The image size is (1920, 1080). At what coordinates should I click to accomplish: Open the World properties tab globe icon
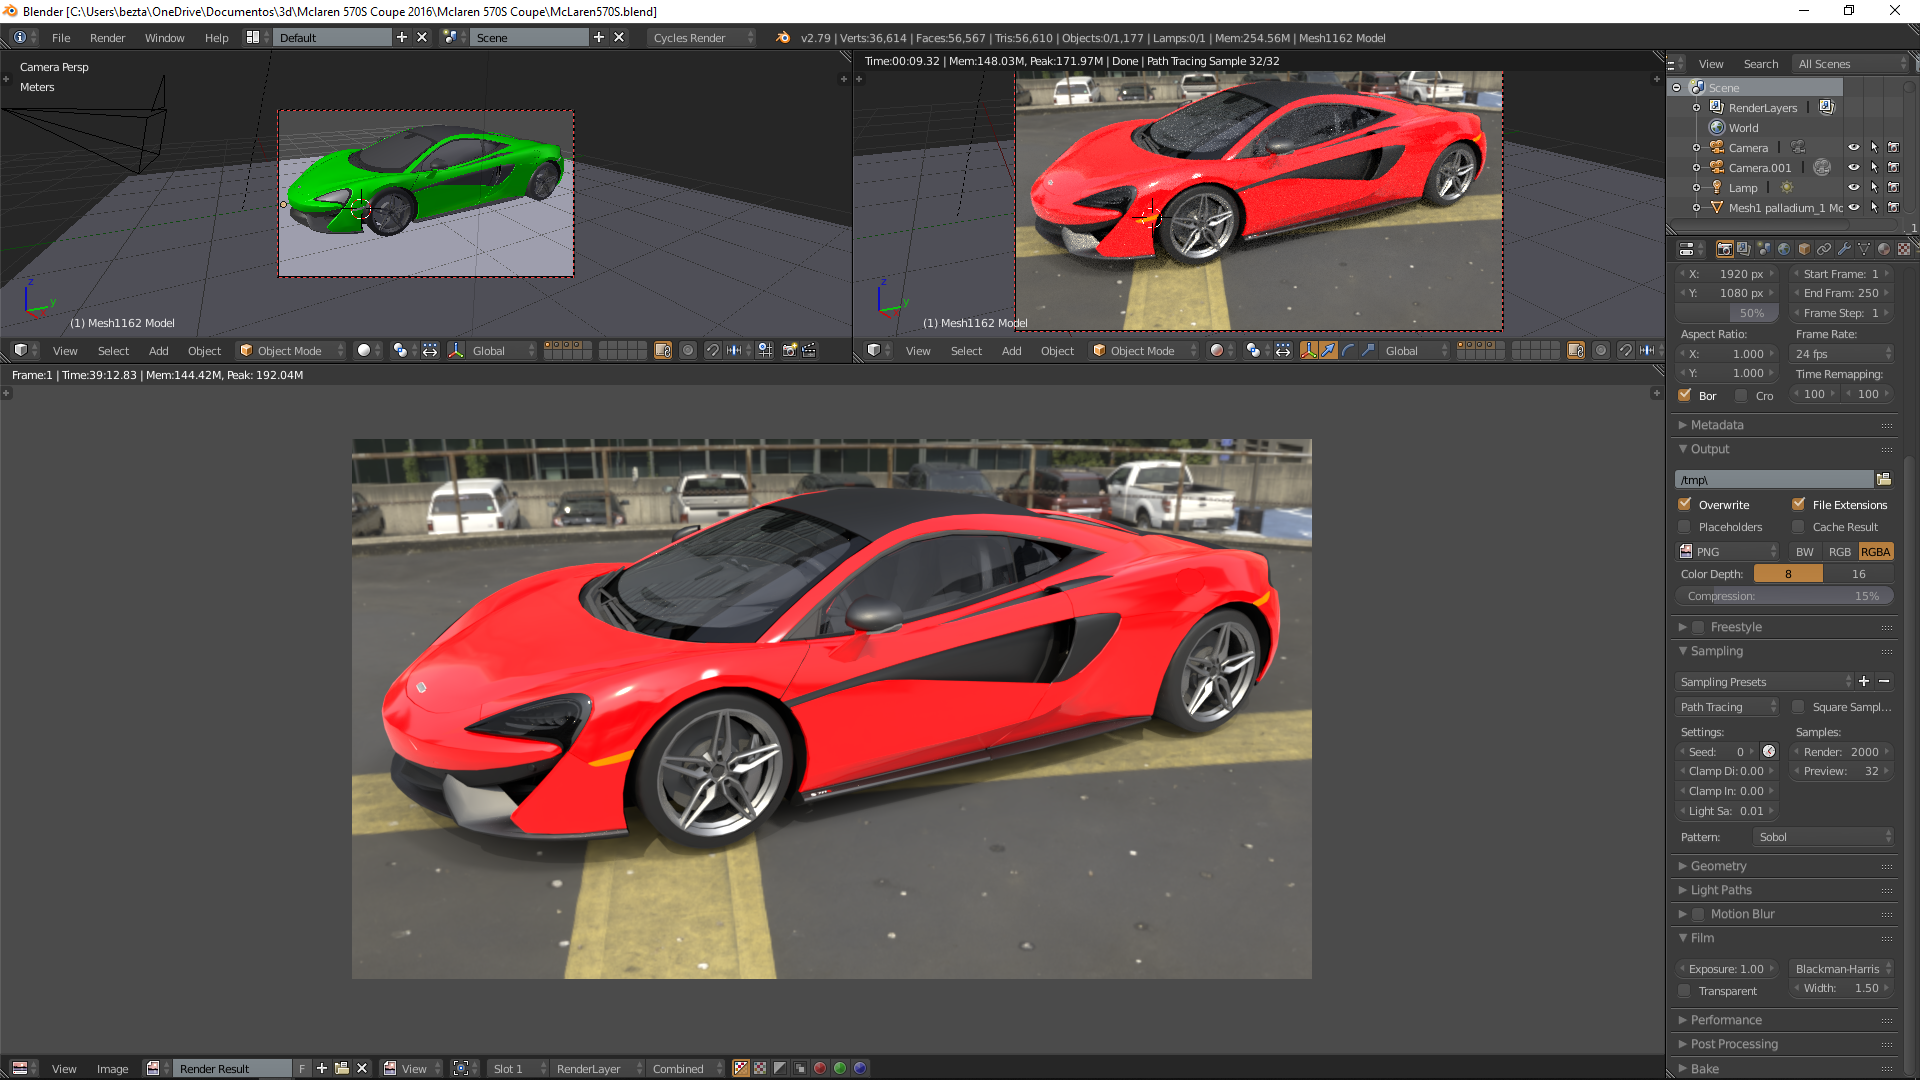pyautogui.click(x=1784, y=249)
